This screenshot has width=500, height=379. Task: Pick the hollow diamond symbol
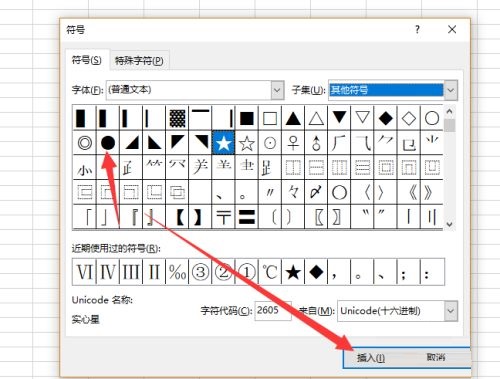pyautogui.click(x=409, y=118)
